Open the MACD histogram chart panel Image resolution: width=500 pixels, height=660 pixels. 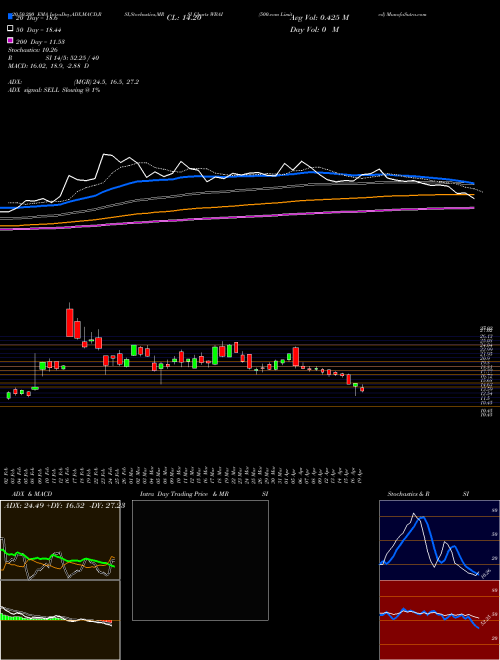pos(60,620)
